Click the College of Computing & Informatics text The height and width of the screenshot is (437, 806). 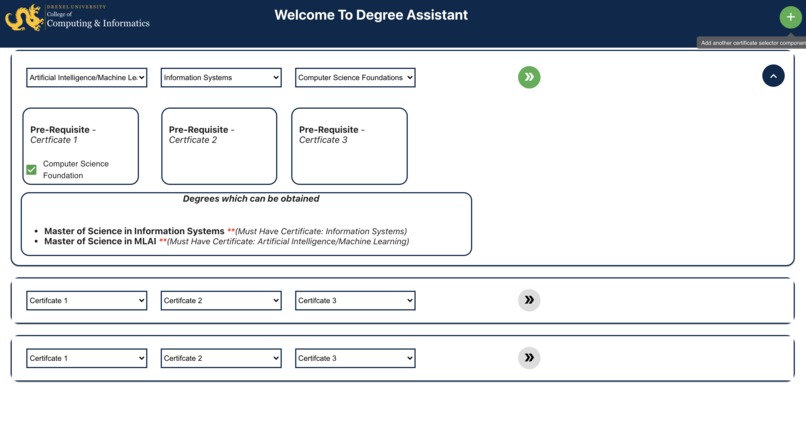tap(98, 20)
